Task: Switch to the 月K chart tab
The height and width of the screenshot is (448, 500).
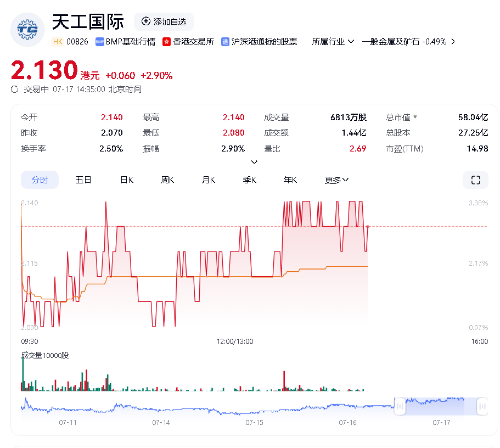Action: coord(208,180)
